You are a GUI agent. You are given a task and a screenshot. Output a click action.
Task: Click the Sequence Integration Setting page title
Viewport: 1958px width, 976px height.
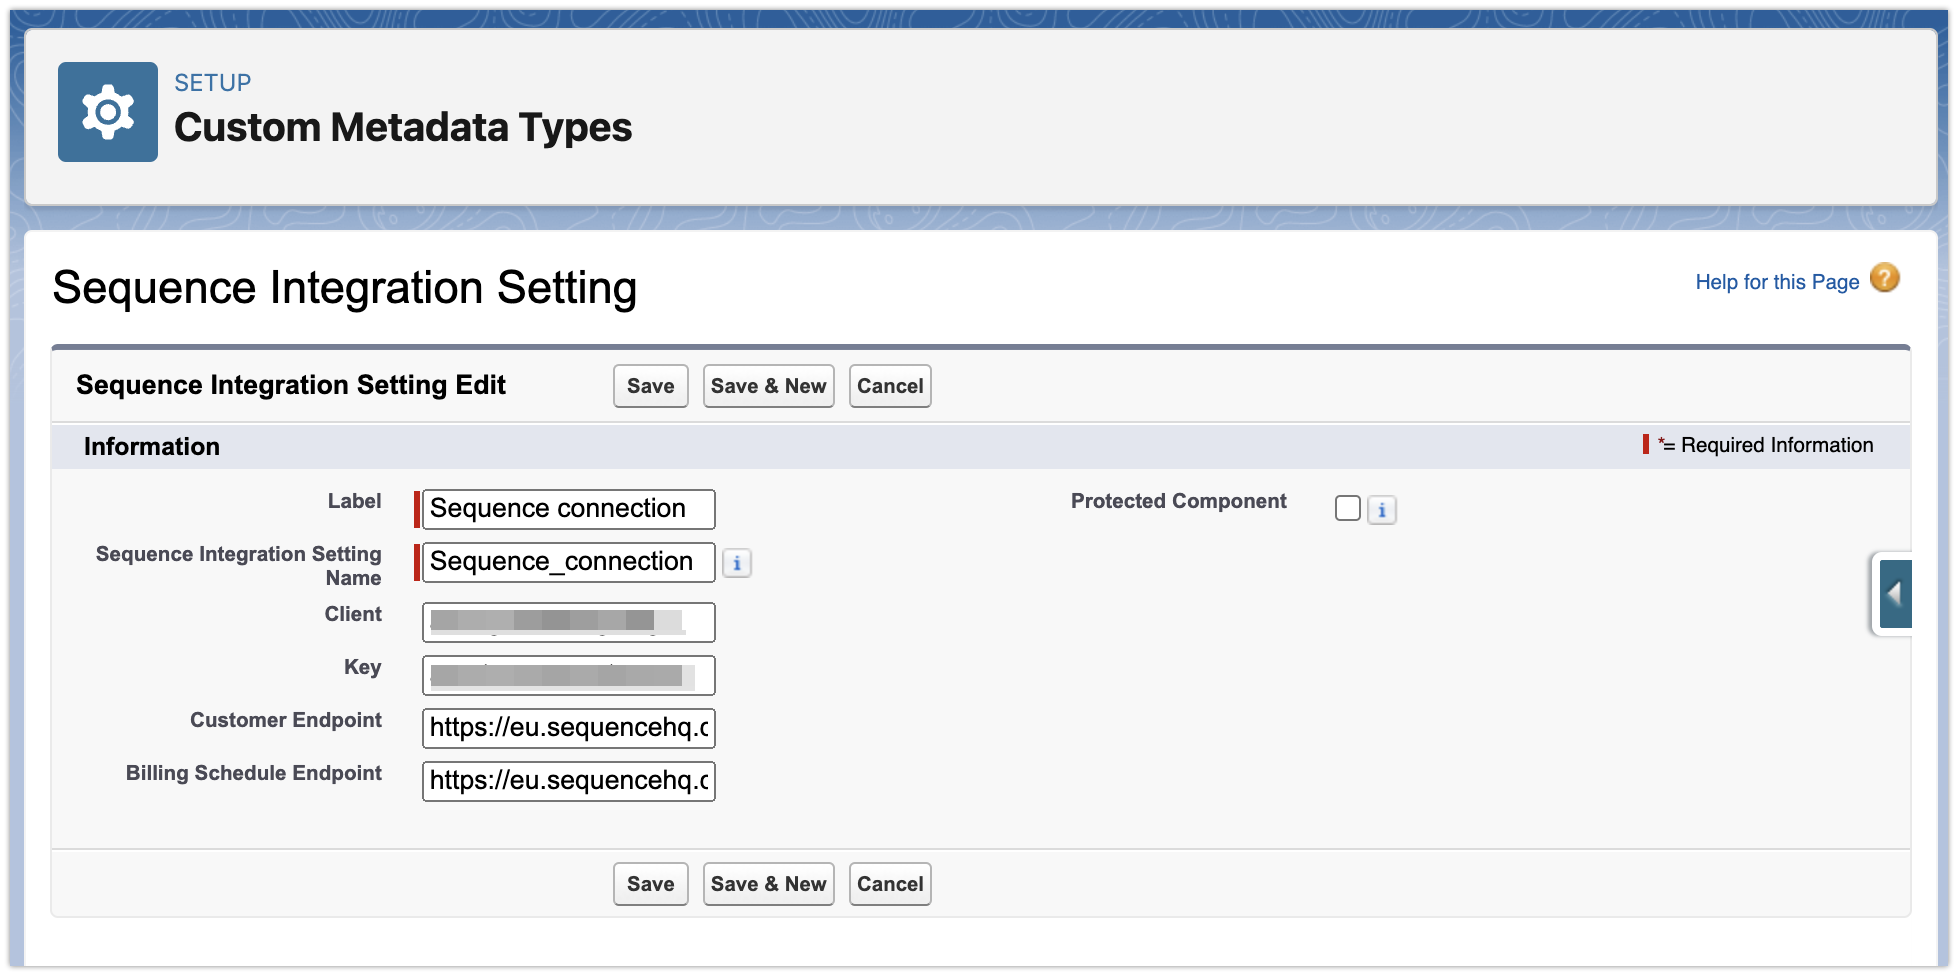pyautogui.click(x=345, y=288)
